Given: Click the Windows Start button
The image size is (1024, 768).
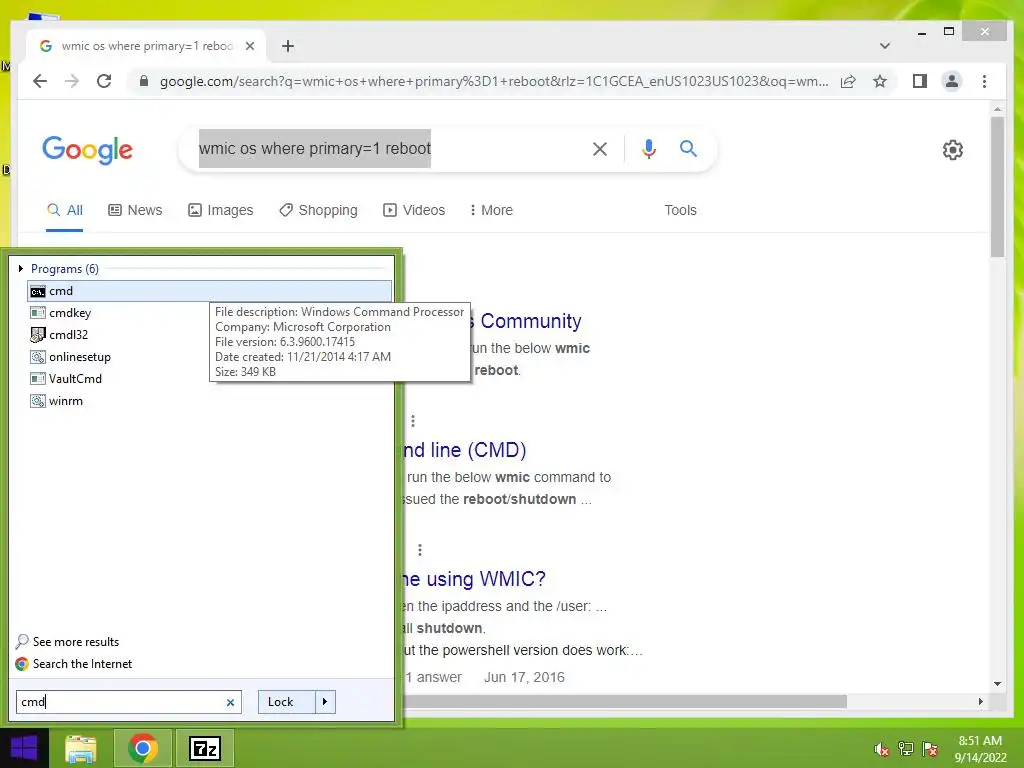Looking at the screenshot, I should click(24, 748).
